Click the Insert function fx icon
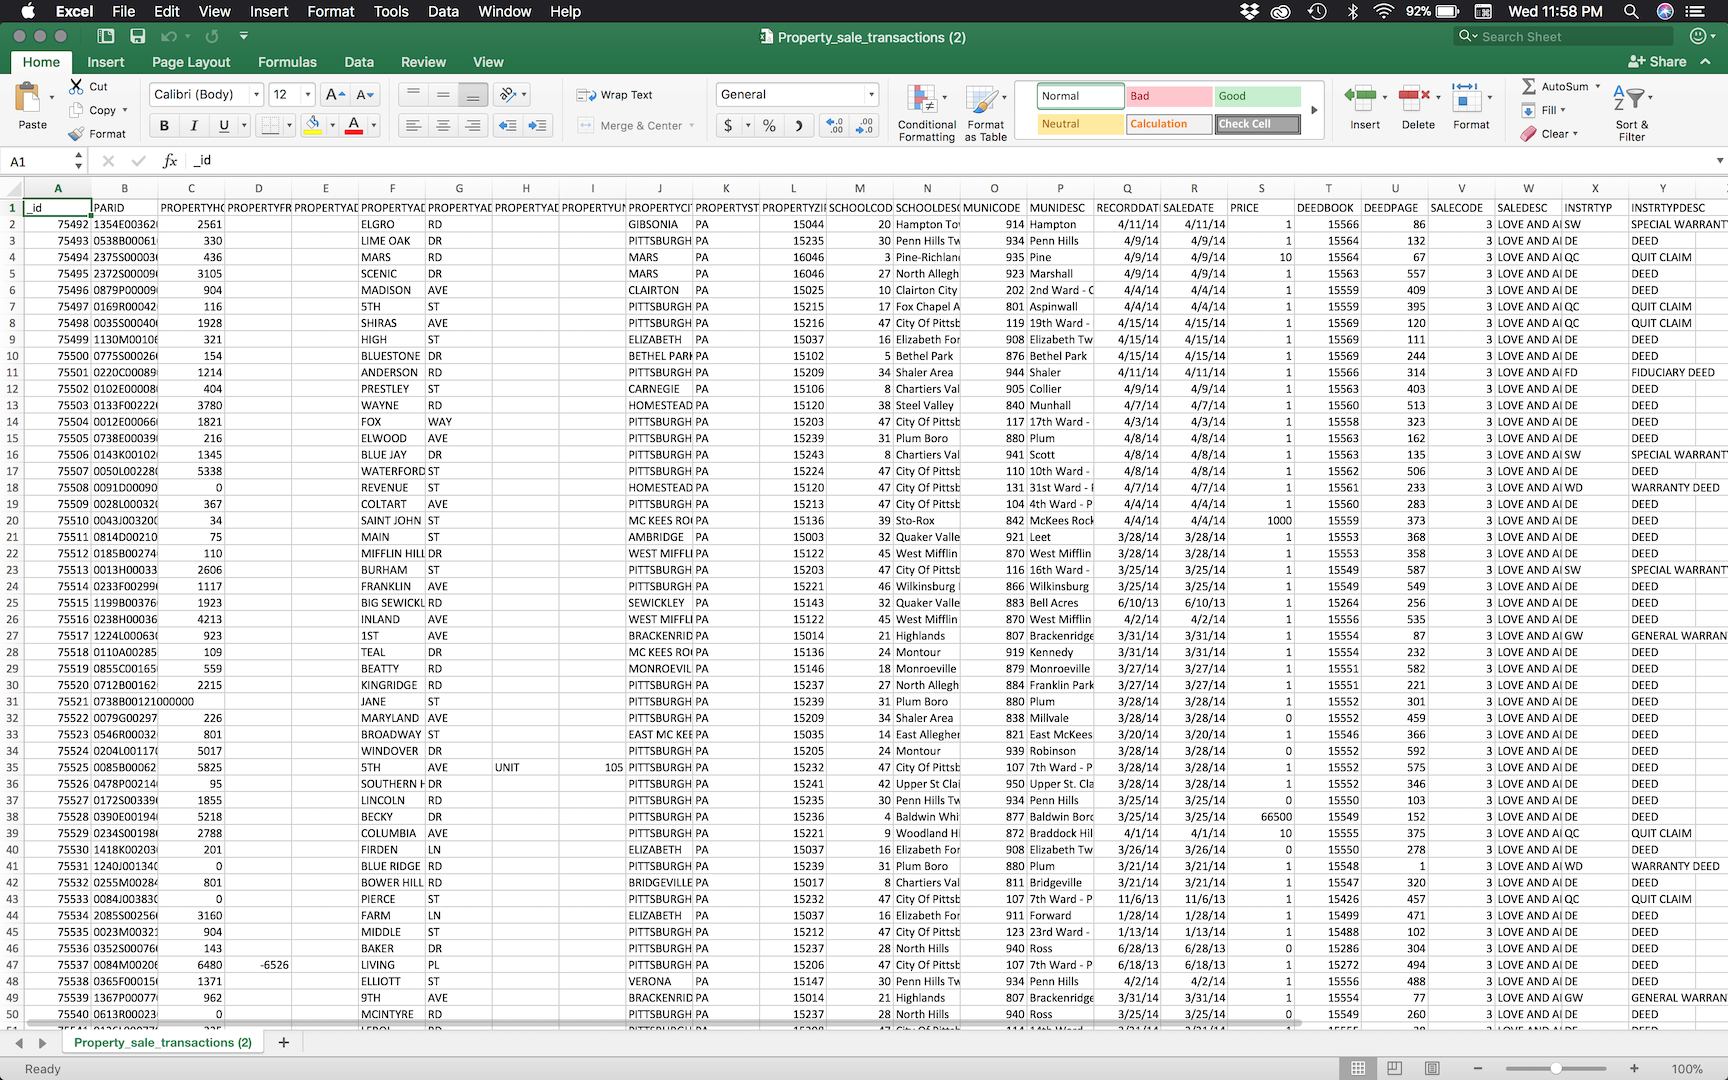This screenshot has width=1728, height=1080. 170,161
